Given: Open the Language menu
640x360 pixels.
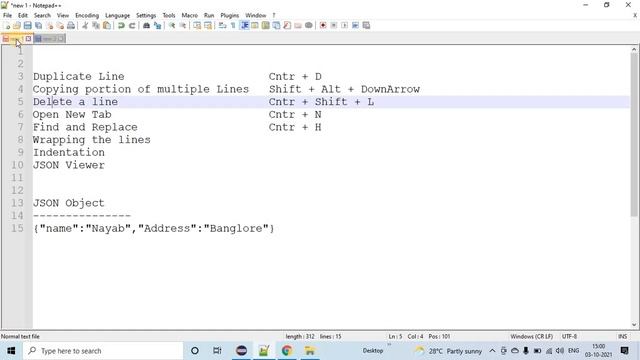Looking at the screenshot, I should [118, 15].
